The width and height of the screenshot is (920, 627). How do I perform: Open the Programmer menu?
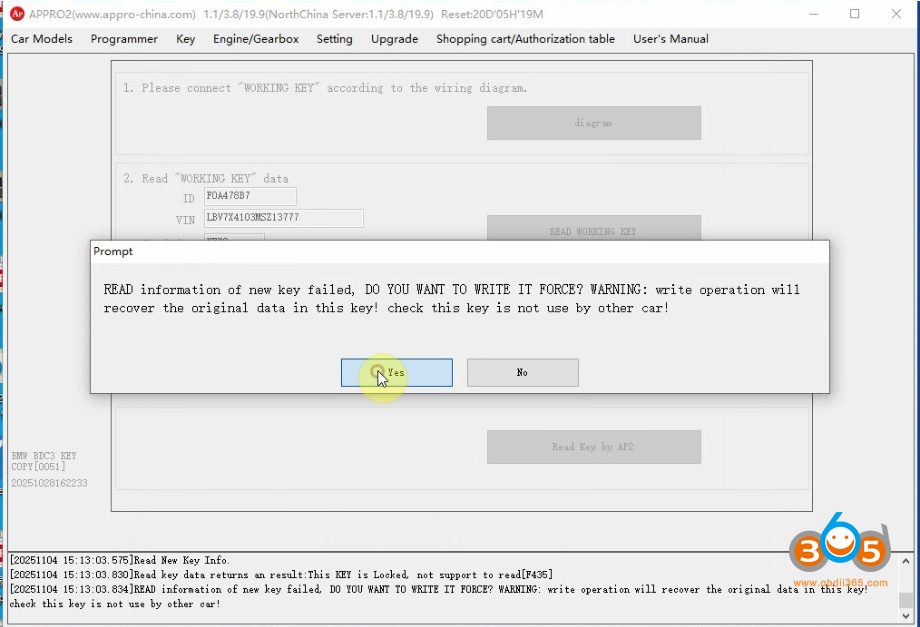tap(124, 39)
